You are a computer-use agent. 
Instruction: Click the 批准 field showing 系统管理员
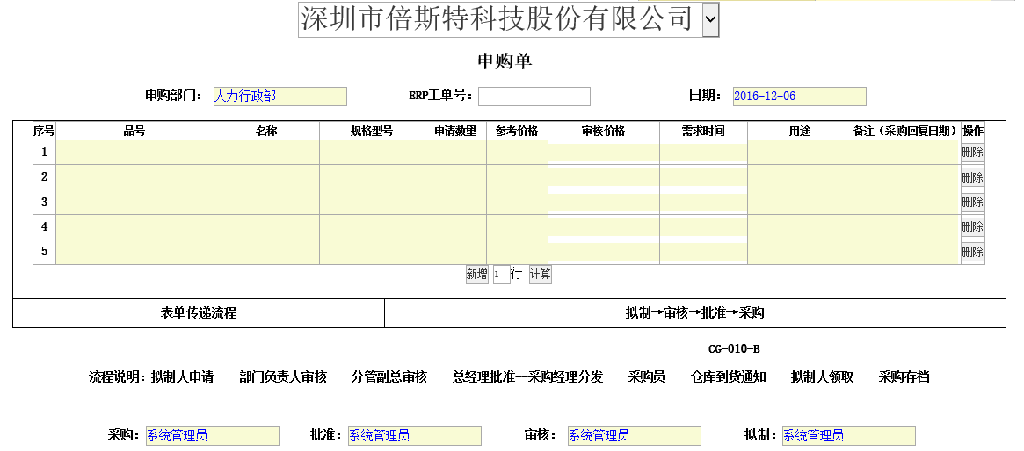tap(415, 435)
